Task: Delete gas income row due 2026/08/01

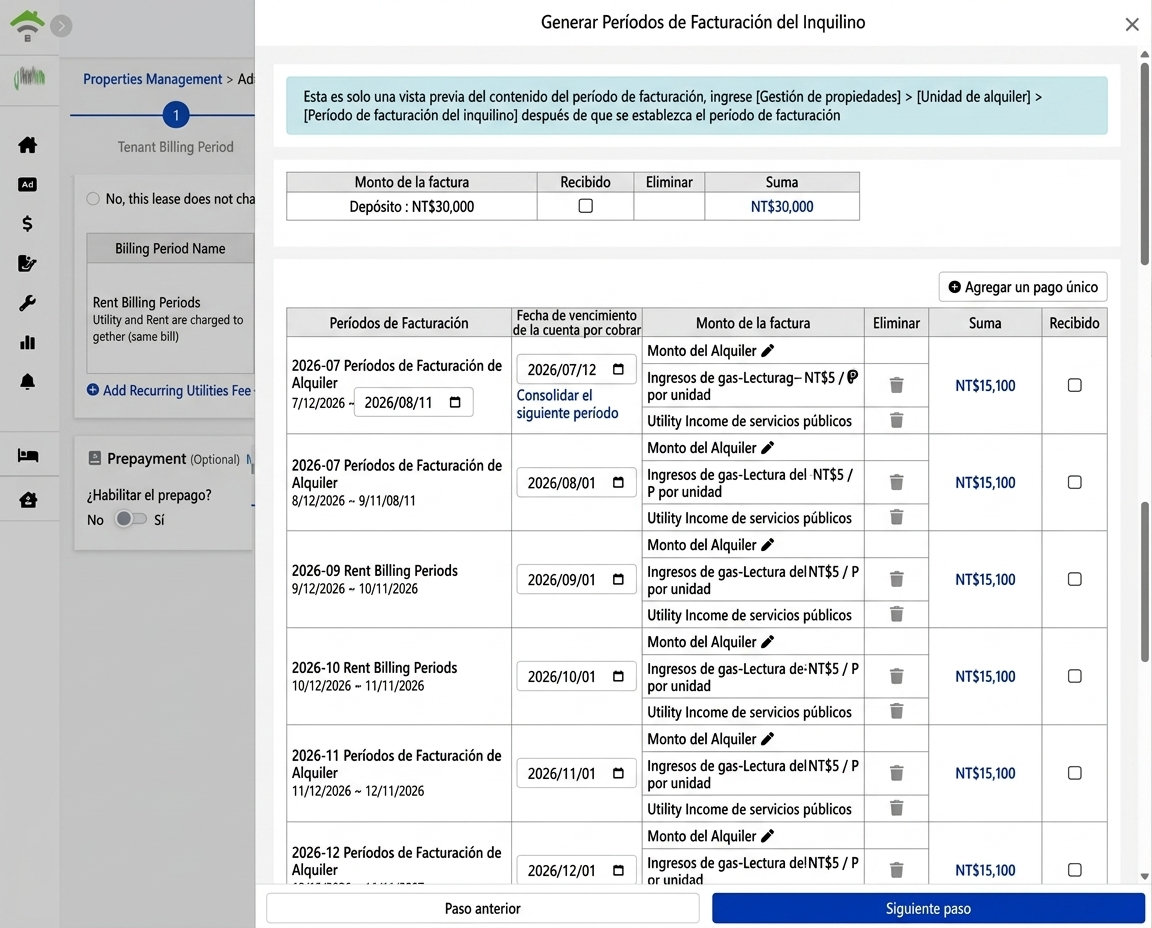Action: [x=896, y=482]
